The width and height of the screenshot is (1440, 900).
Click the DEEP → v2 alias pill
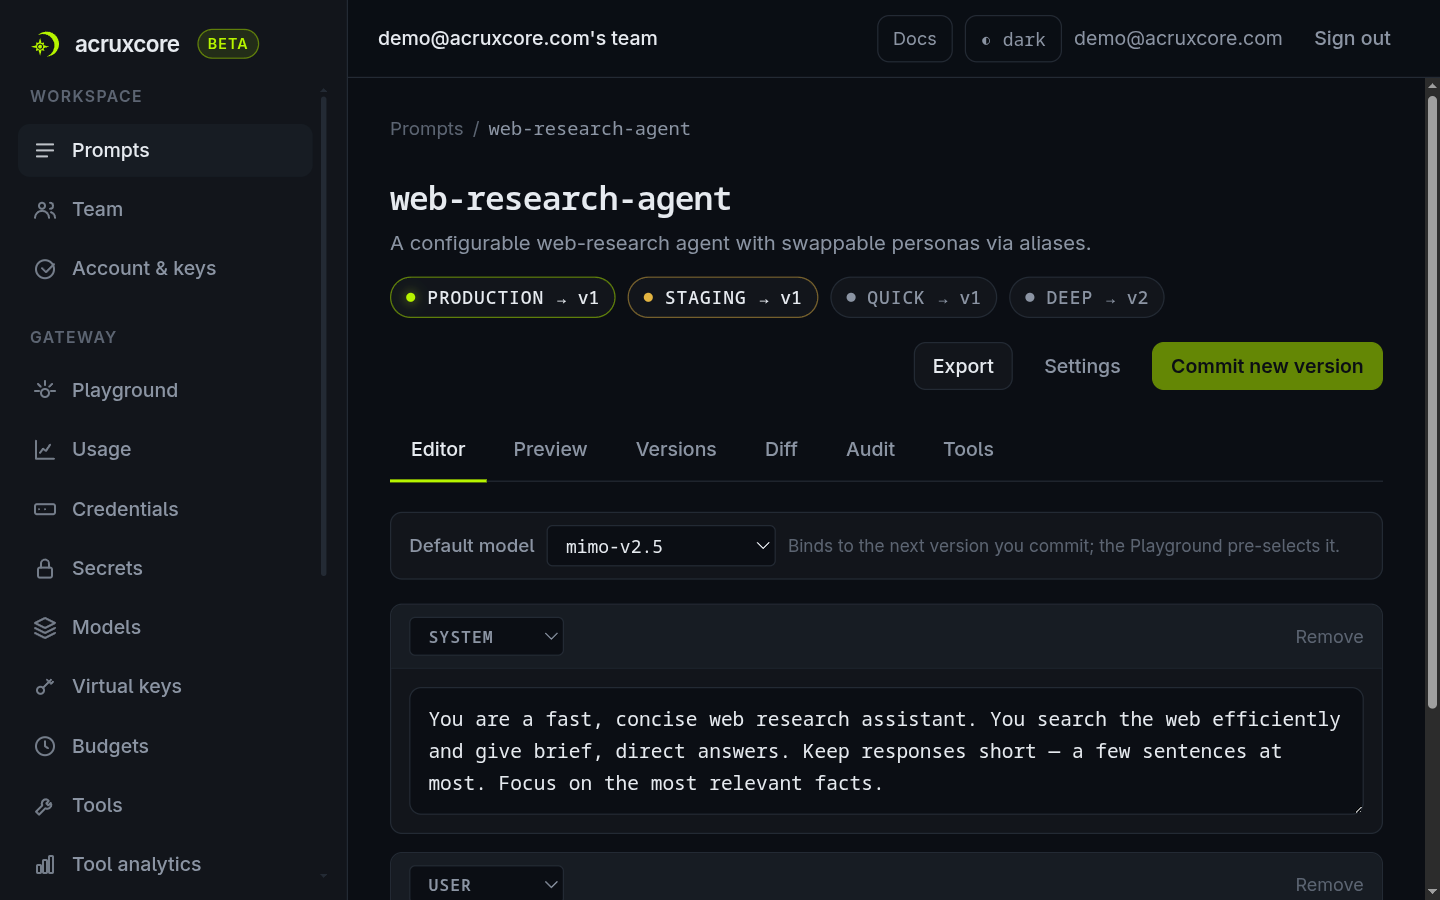click(1086, 297)
